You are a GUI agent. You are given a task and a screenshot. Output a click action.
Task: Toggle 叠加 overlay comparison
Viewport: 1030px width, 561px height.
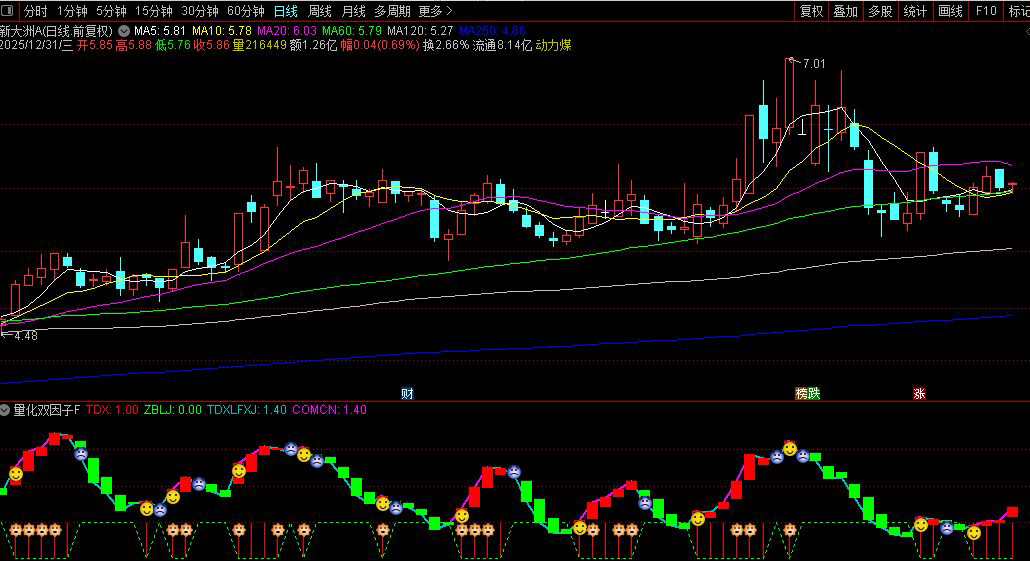tap(845, 11)
